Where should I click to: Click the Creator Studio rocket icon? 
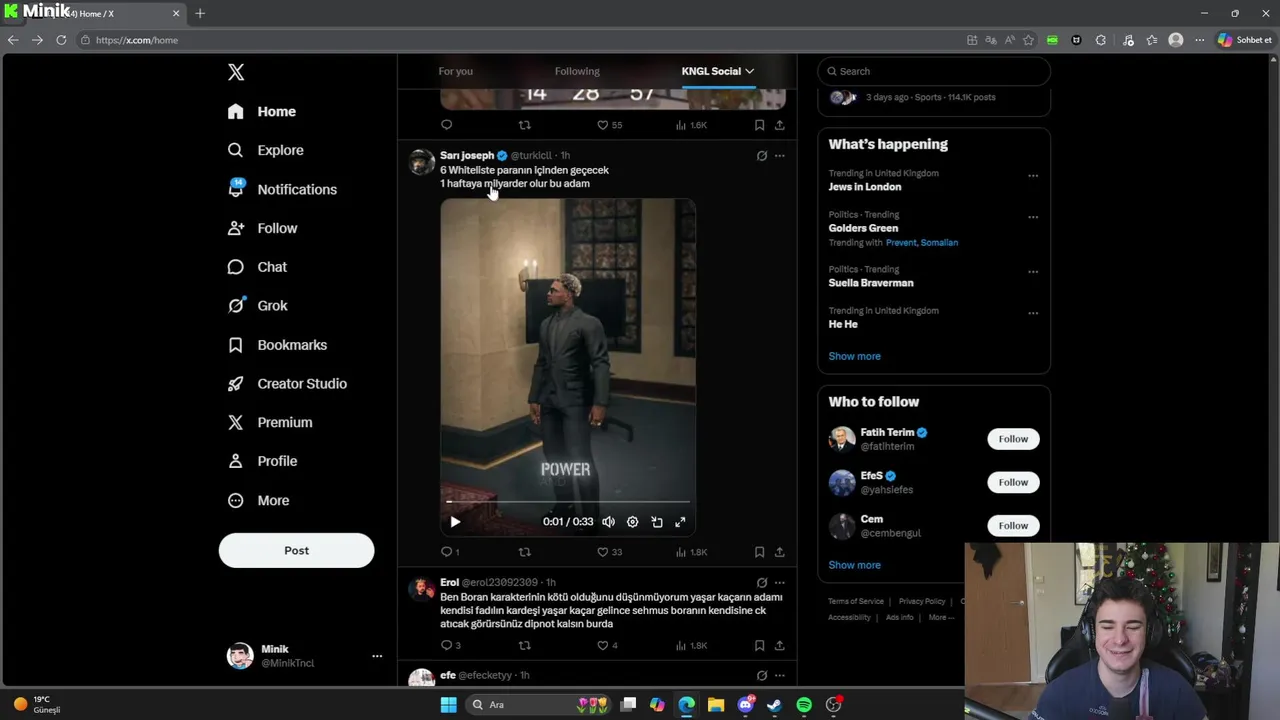pos(236,384)
